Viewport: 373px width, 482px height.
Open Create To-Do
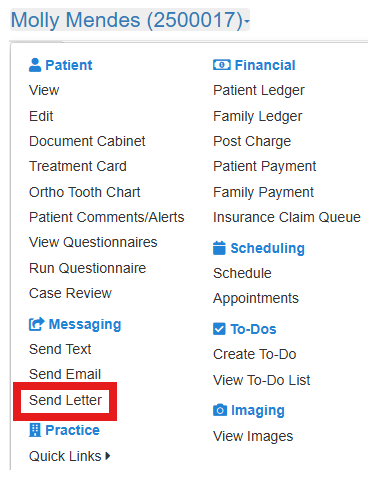[255, 354]
